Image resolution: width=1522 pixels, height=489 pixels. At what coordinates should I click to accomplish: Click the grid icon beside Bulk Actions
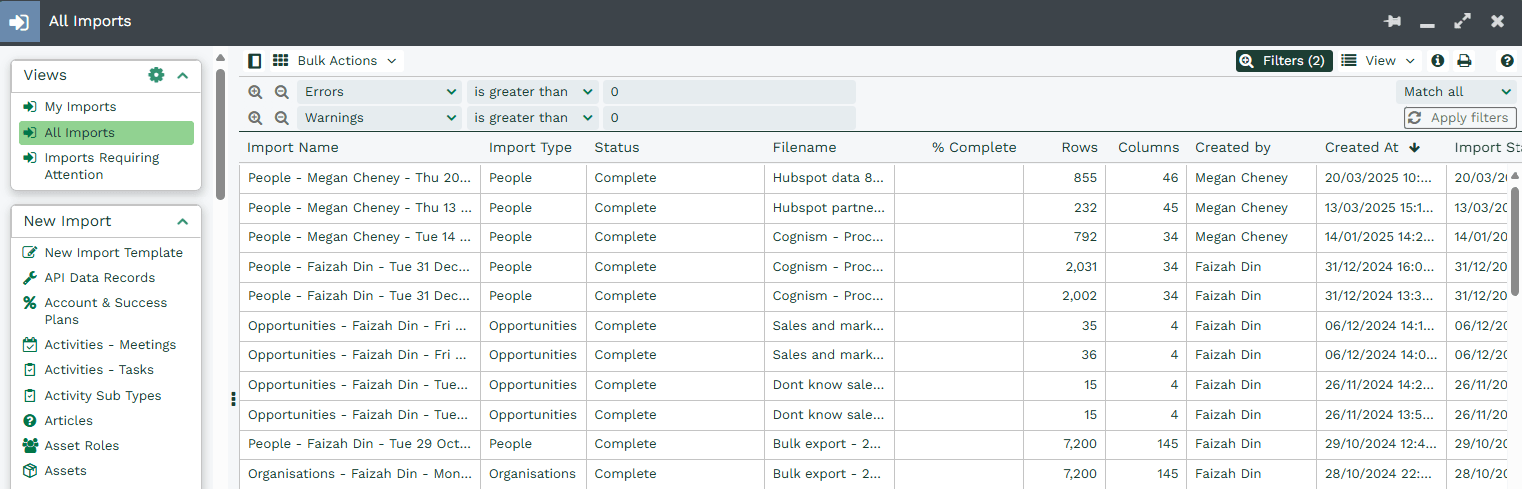(280, 61)
